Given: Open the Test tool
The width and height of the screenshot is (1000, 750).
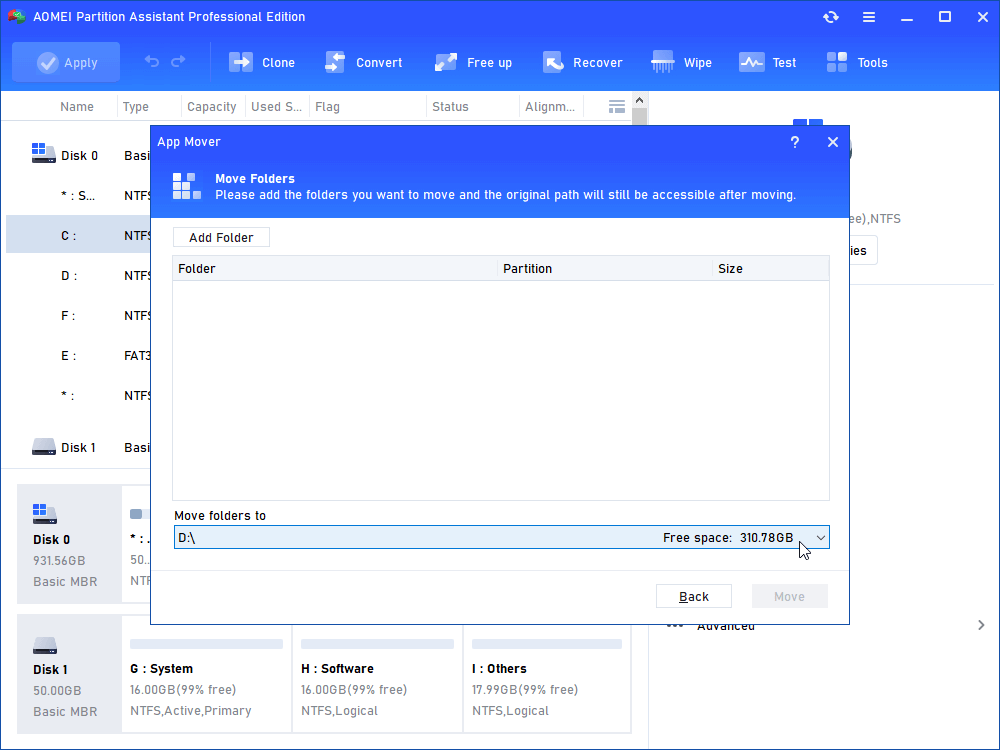Looking at the screenshot, I should pyautogui.click(x=767, y=62).
